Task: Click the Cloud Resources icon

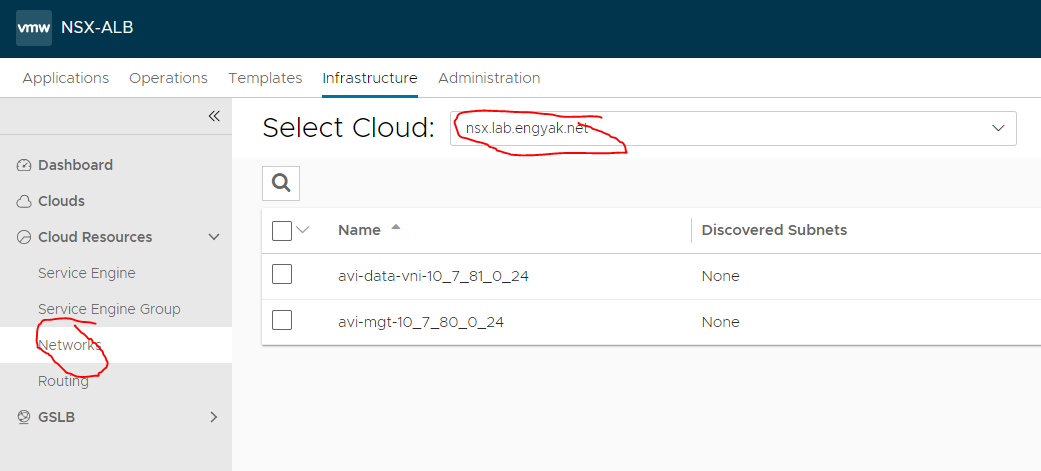Action: coord(25,237)
